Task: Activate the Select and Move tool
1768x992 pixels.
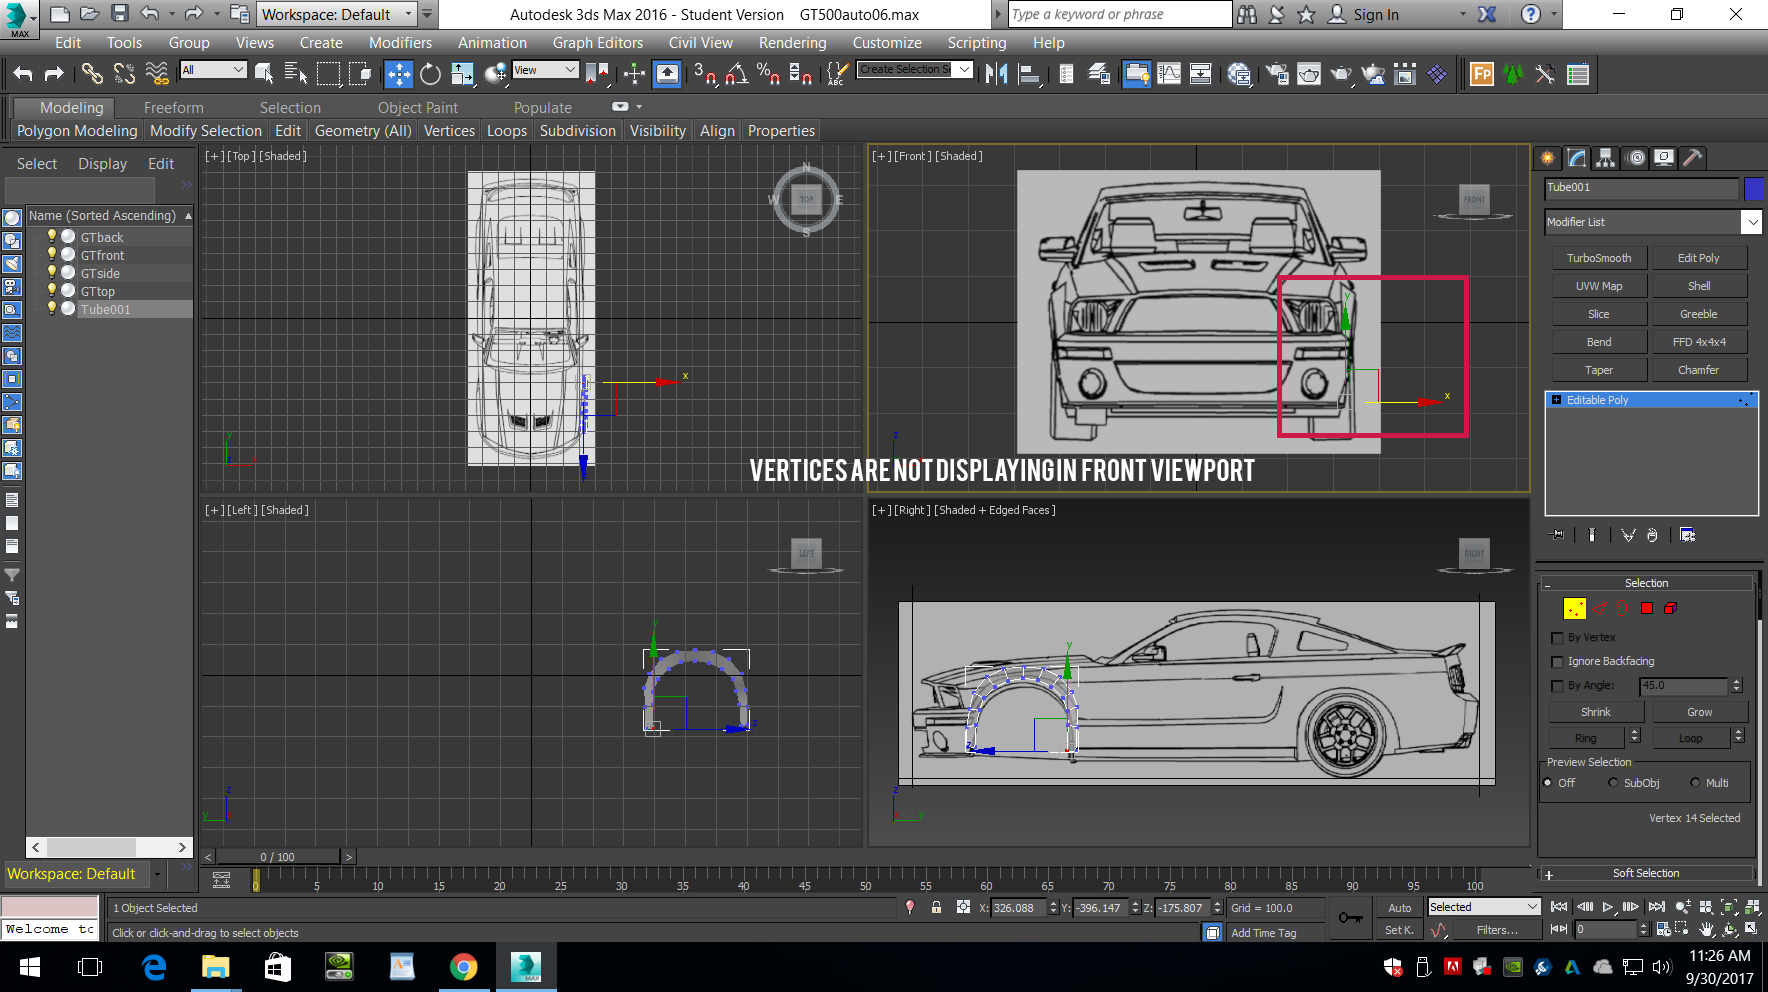Action: pos(399,74)
